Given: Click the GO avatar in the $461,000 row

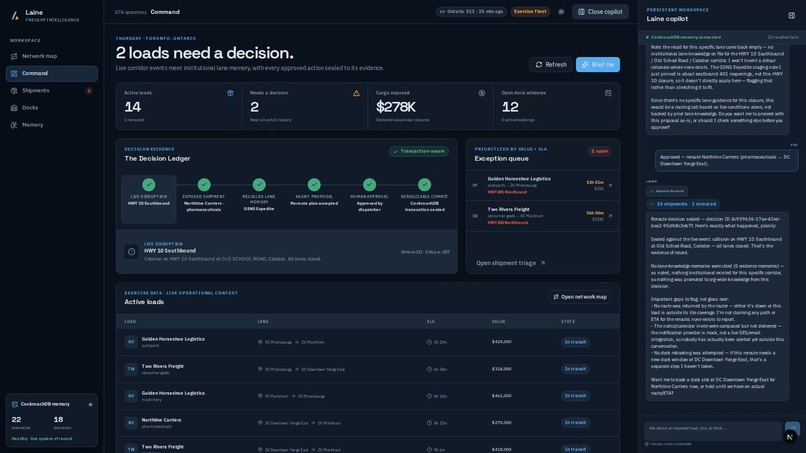Looking at the screenshot, I should pos(131,396).
